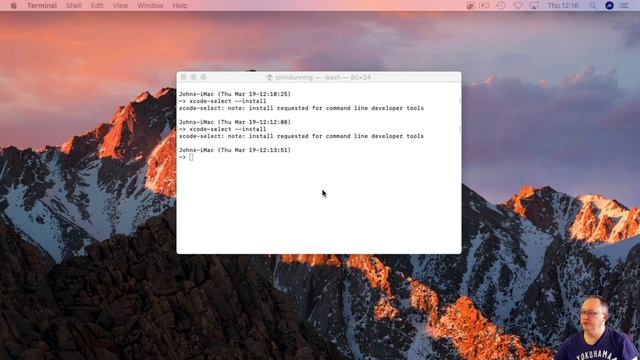The height and width of the screenshot is (360, 640).
Task: Click the prompt line with time 12:13:51
Action: pos(235,150)
